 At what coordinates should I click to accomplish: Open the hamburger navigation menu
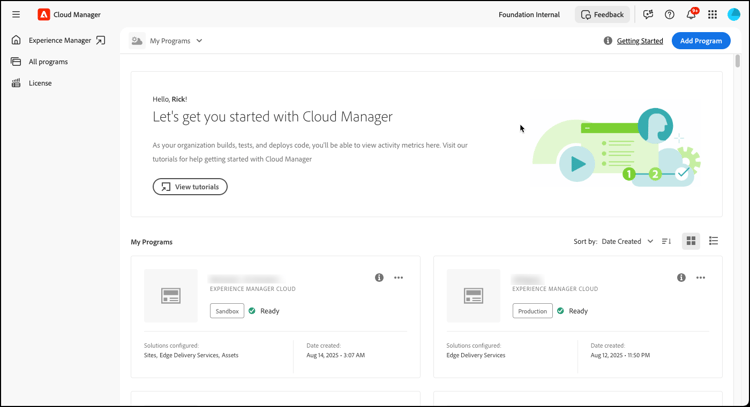point(16,15)
